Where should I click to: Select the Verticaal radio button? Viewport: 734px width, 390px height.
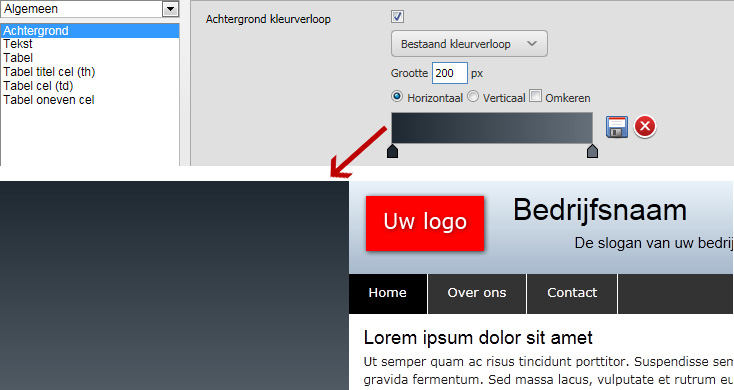pyautogui.click(x=473, y=96)
